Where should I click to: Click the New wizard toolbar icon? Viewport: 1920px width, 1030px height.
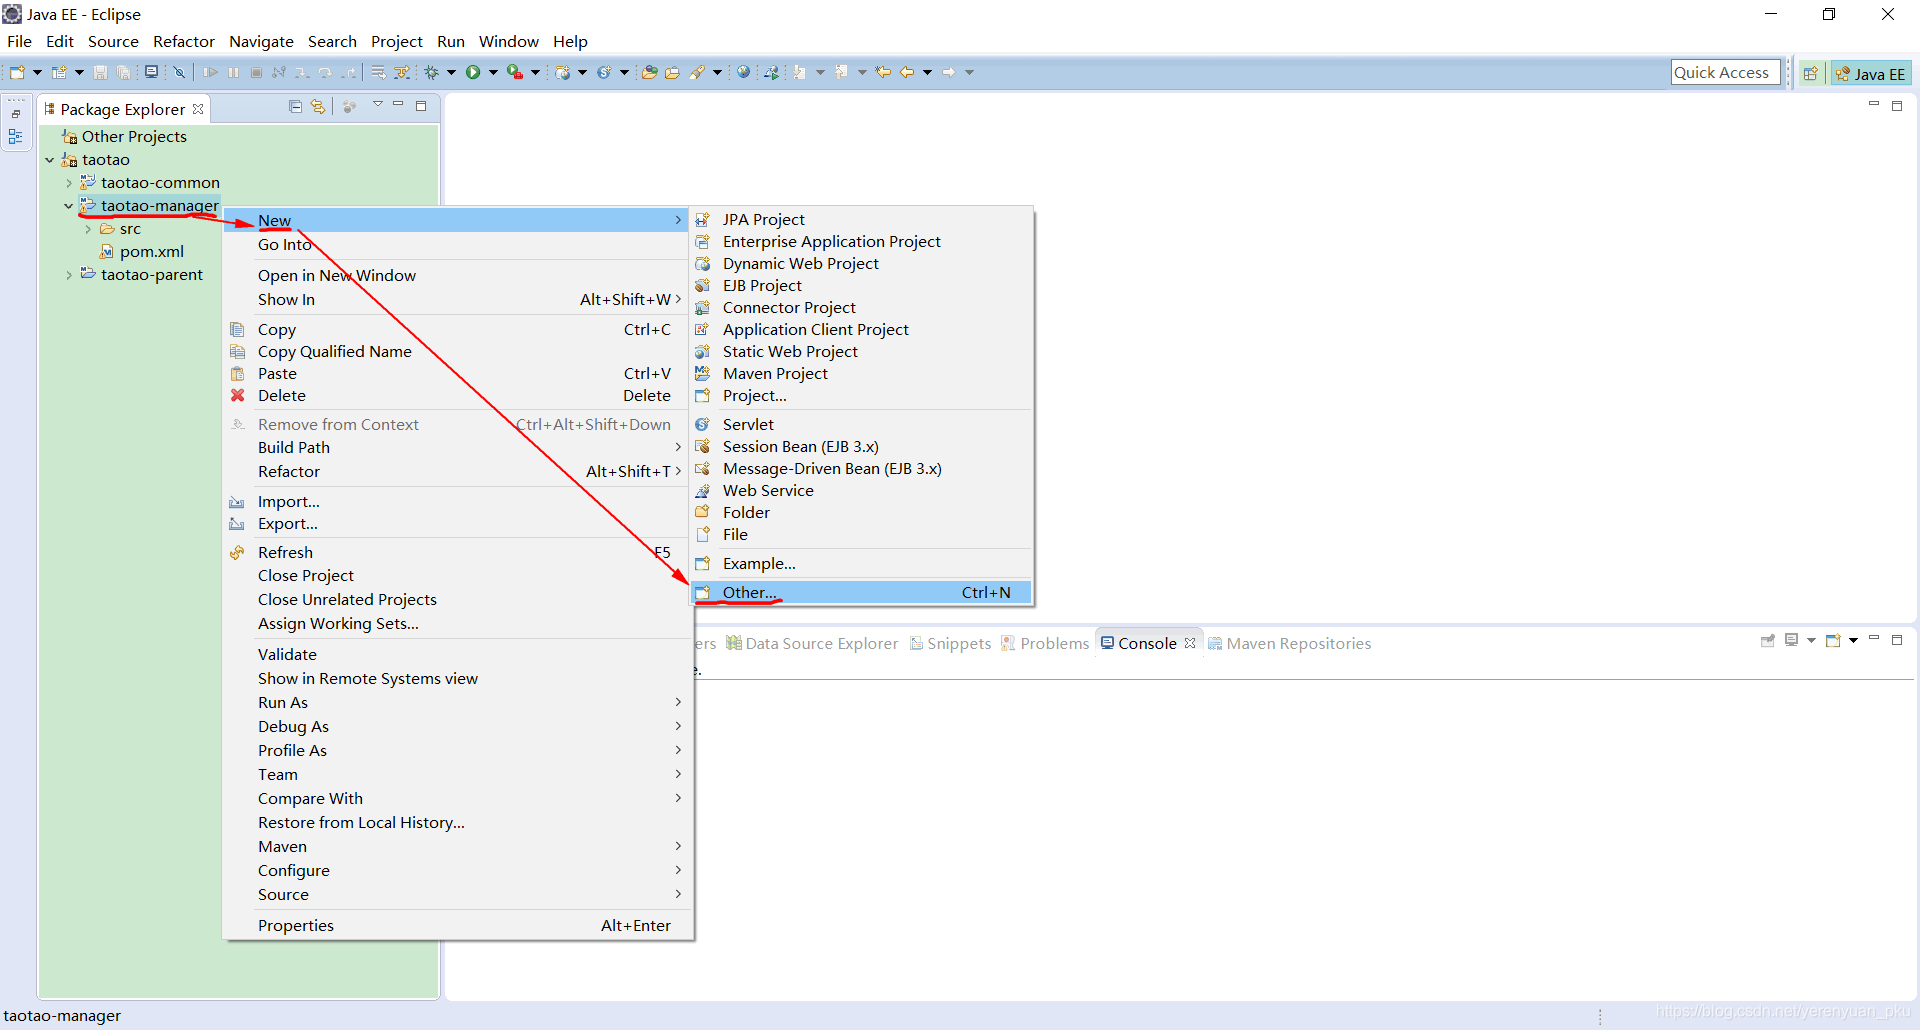pos(17,72)
